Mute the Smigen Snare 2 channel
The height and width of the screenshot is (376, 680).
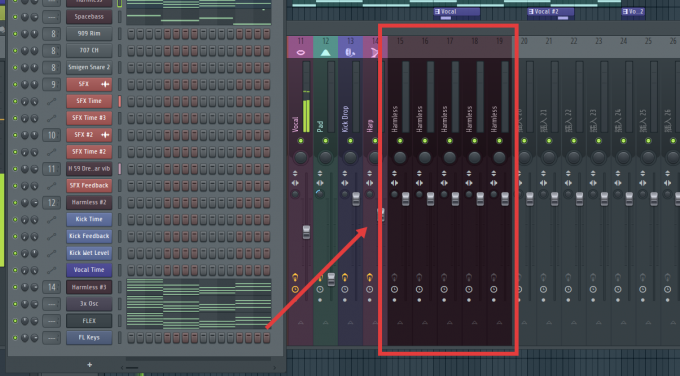pos(15,68)
